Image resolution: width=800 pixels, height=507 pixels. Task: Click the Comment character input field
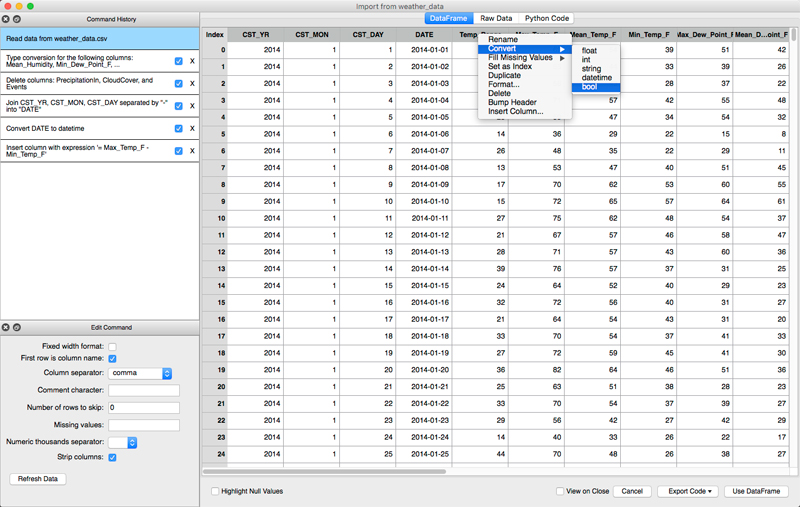coord(144,391)
